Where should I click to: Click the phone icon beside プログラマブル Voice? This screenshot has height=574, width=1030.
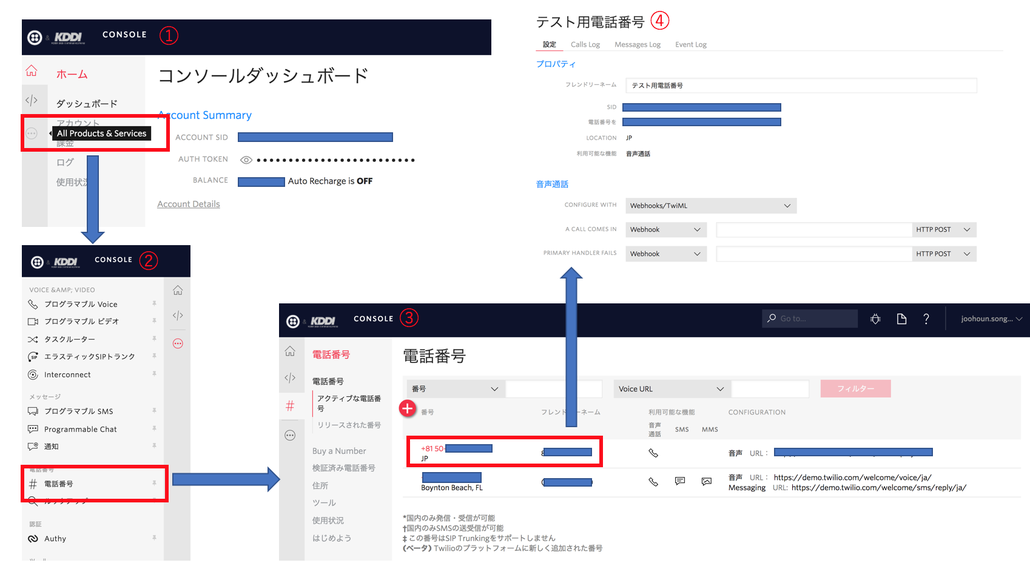pos(33,304)
